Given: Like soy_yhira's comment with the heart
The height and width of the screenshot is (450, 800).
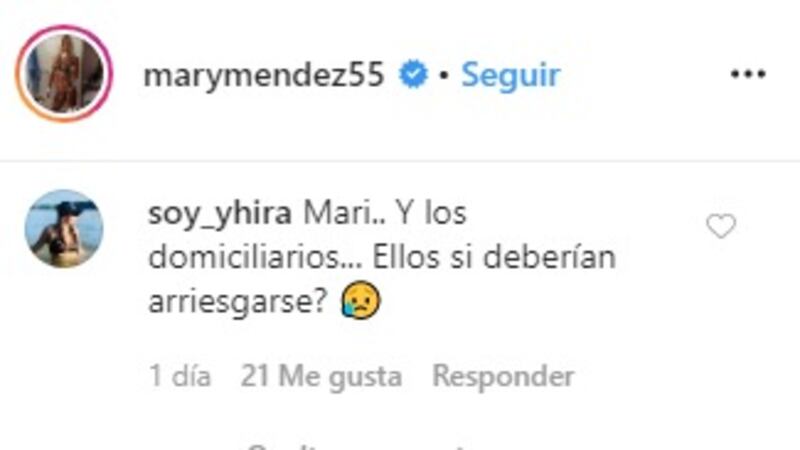Looking at the screenshot, I should point(721,226).
